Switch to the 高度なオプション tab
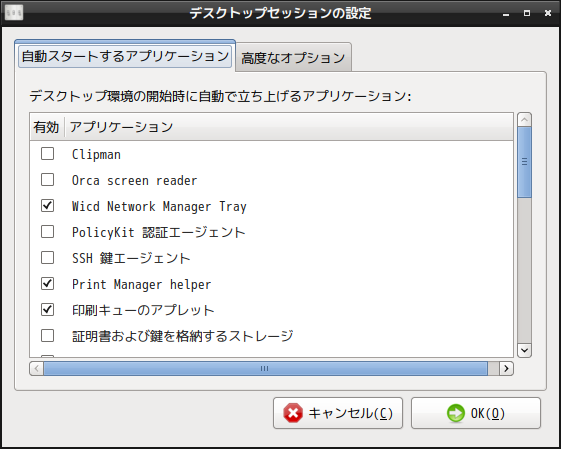 click(x=293, y=58)
